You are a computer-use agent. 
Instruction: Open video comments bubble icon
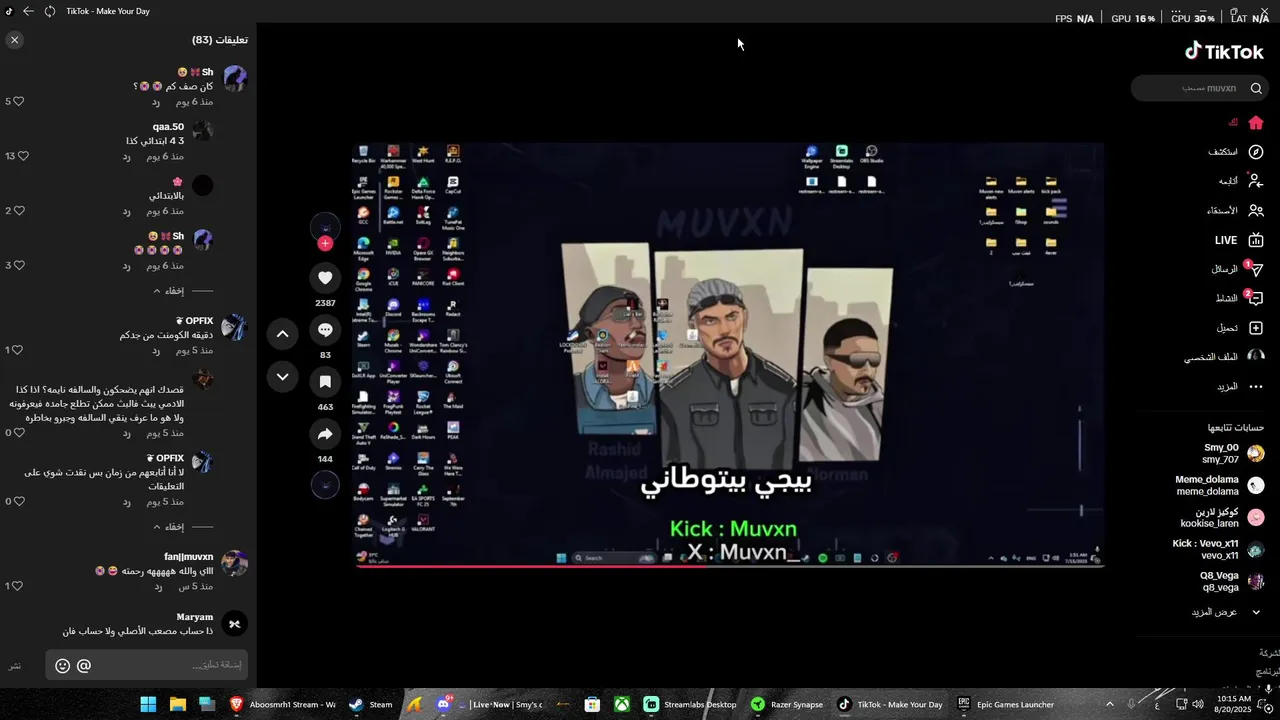325,330
